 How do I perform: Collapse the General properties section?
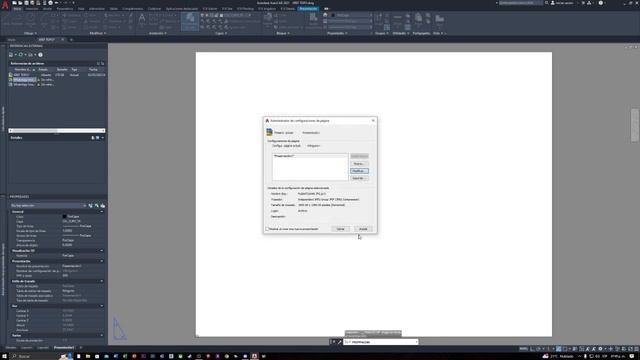102,212
